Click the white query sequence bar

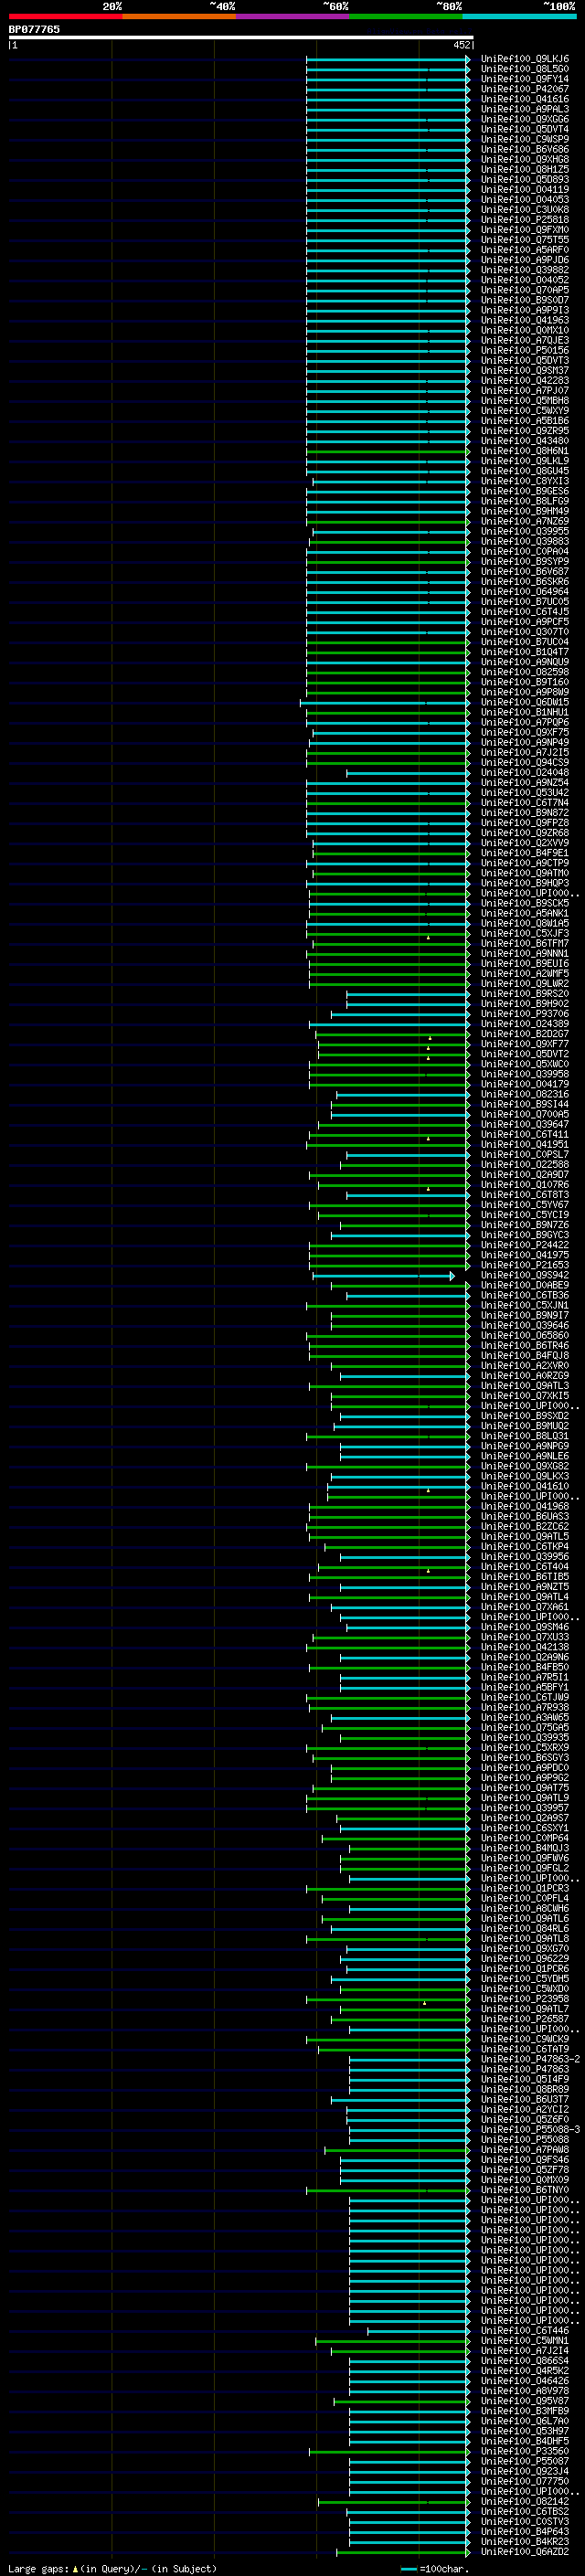240,38
